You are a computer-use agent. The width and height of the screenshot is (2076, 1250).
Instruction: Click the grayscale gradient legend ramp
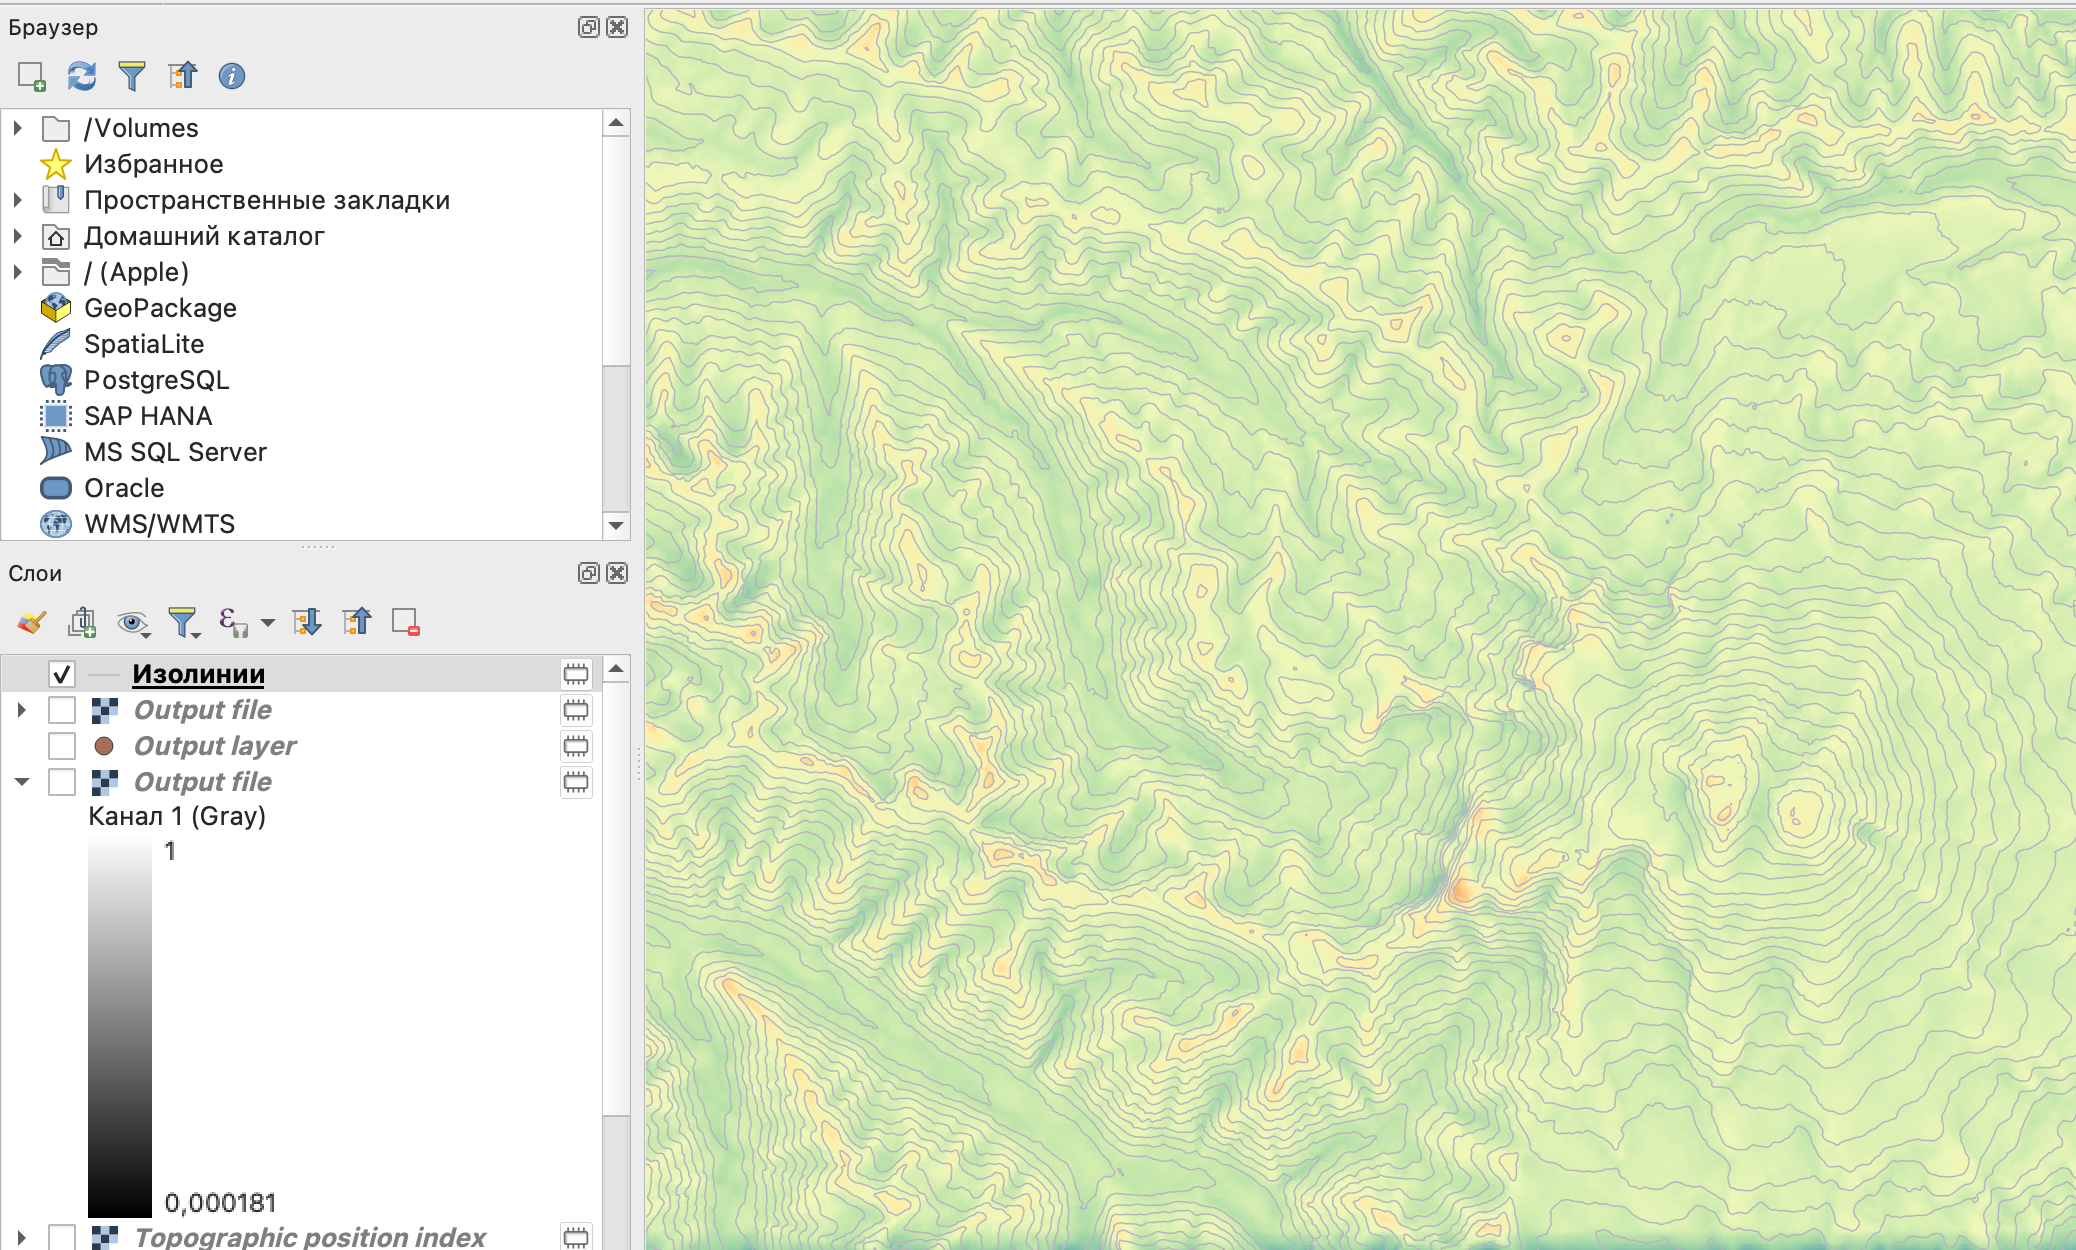point(120,1027)
